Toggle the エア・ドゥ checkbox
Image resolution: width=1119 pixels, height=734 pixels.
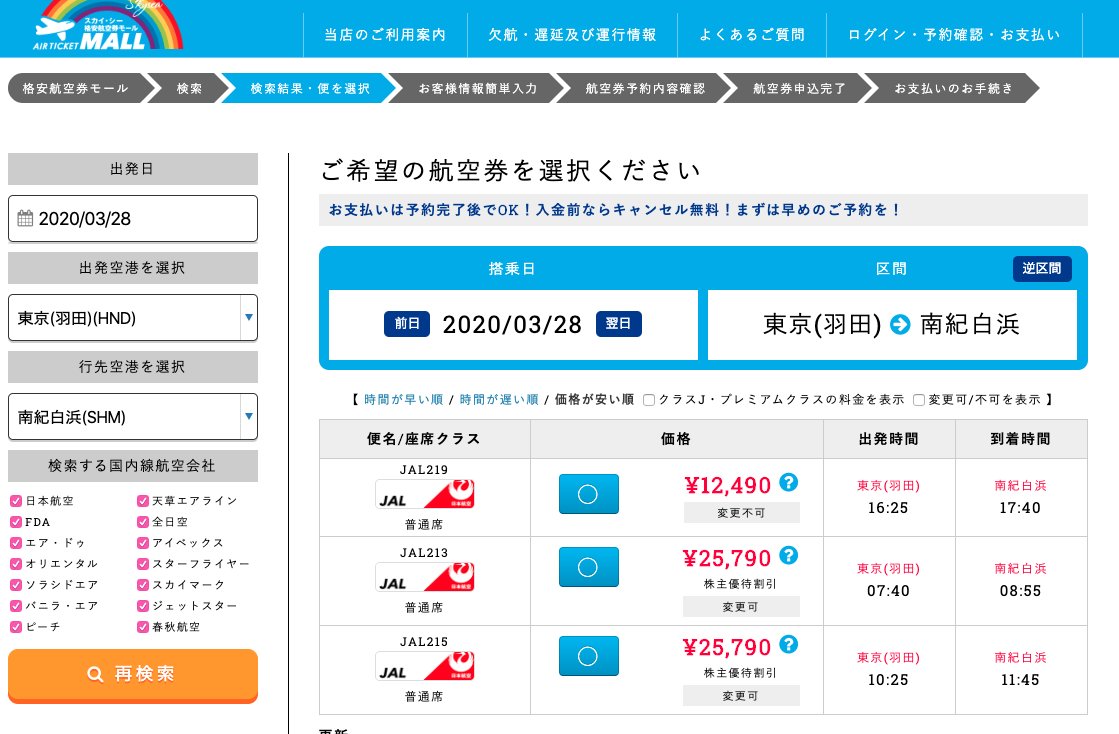pyautogui.click(x=16, y=543)
